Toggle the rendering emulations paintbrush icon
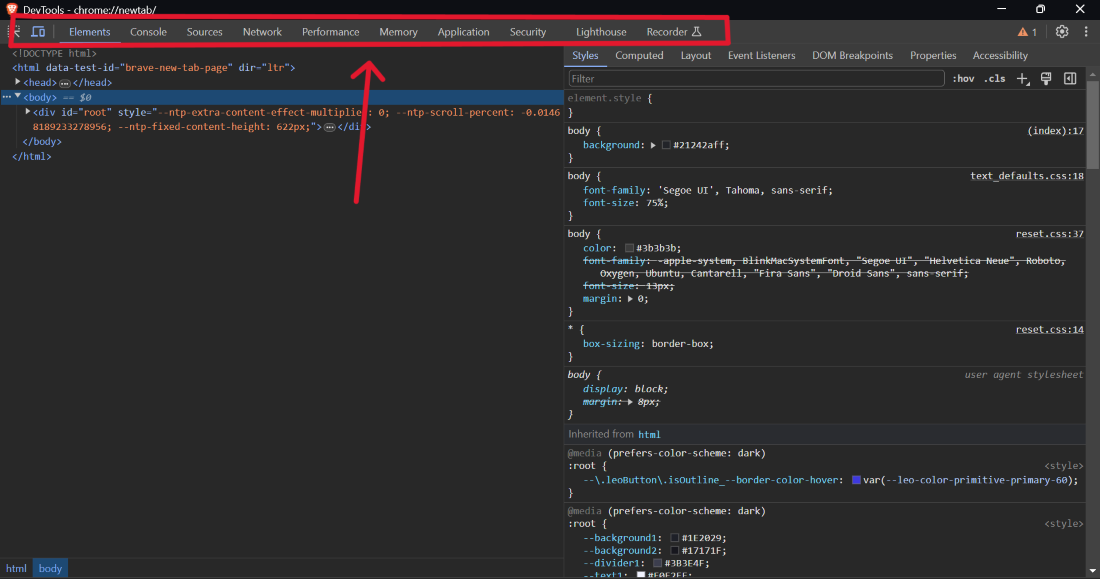The image size is (1100, 579). (1046, 79)
